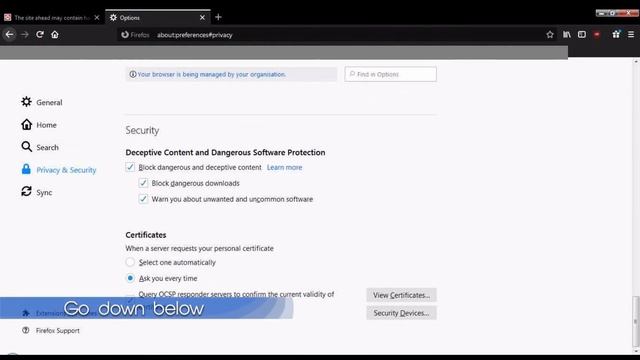The height and width of the screenshot is (360, 640).
Task: Choose Select one automatically radio option
Action: 130,262
